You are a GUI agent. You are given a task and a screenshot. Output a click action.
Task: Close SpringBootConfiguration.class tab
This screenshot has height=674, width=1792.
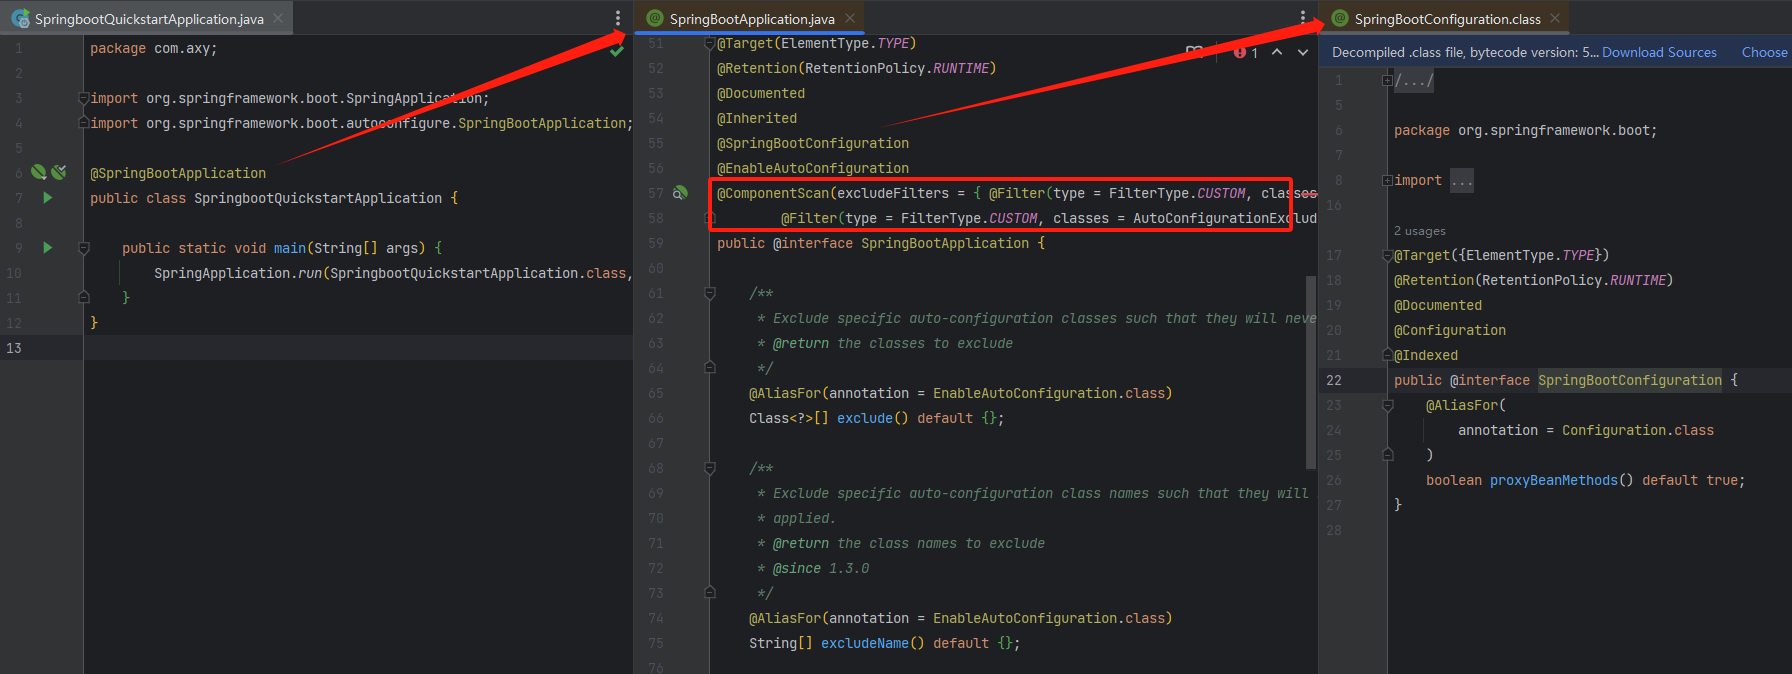tap(1555, 18)
